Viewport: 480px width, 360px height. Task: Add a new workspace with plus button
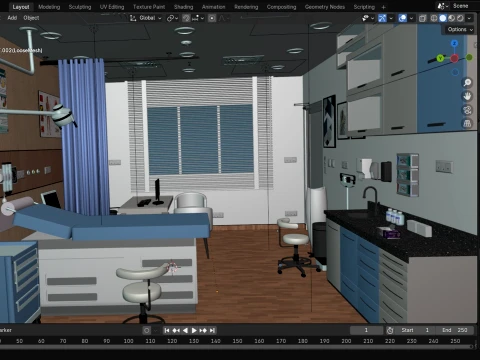tap(383, 7)
